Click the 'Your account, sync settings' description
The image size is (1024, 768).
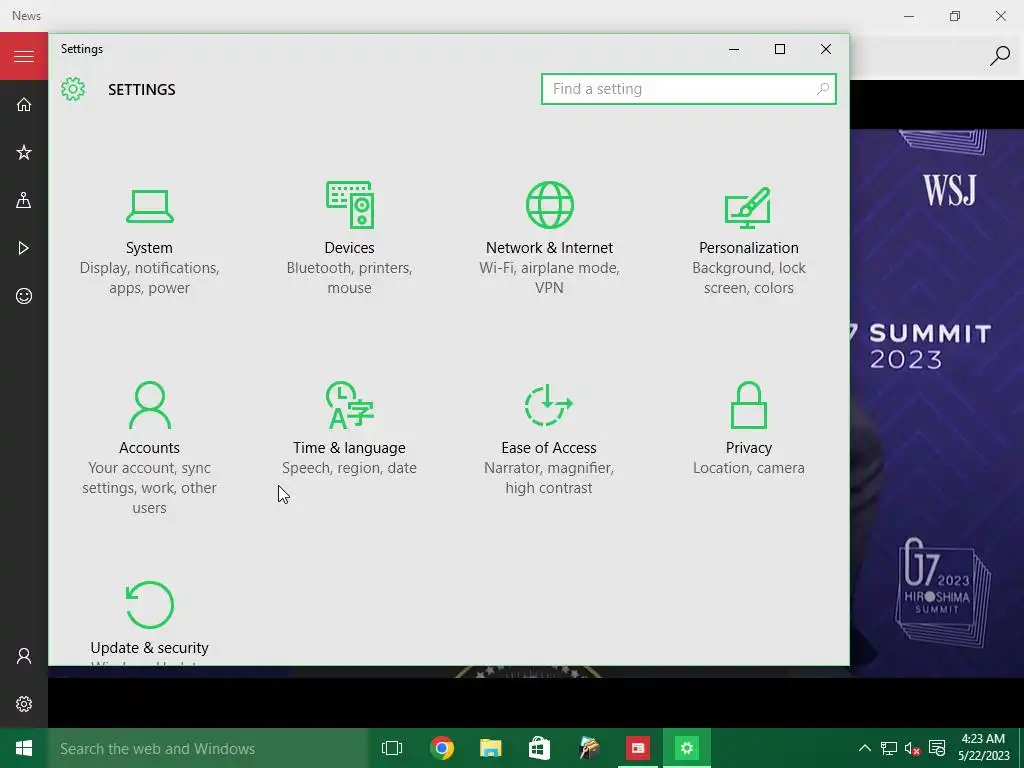pos(150,487)
